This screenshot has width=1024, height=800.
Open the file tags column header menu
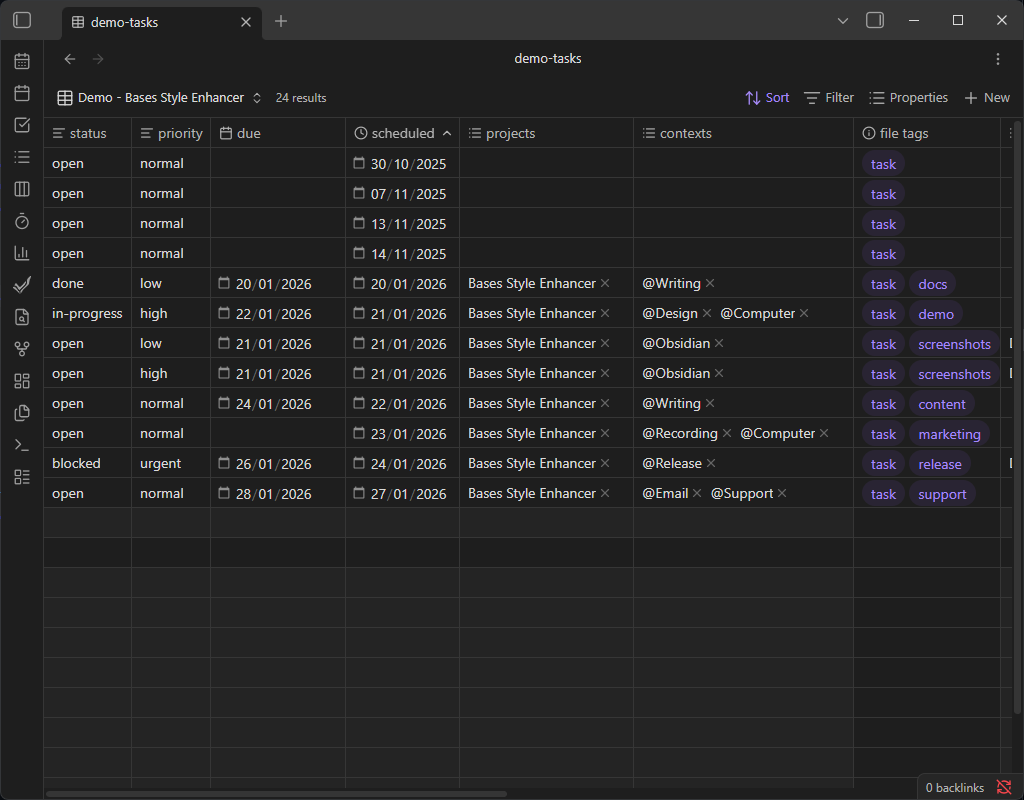tap(927, 133)
